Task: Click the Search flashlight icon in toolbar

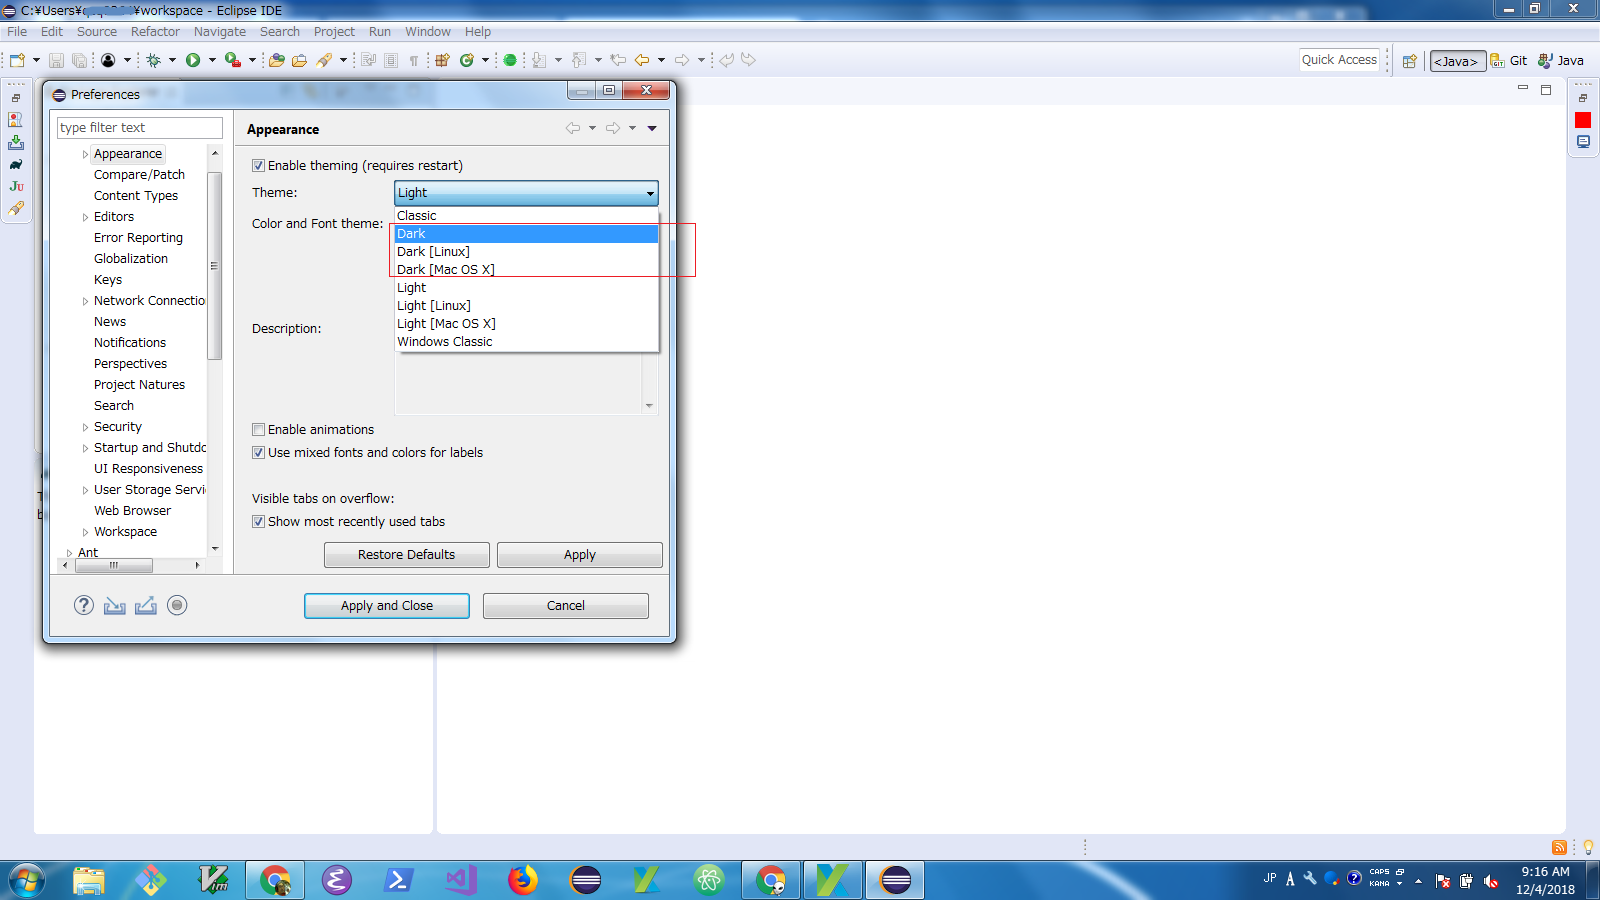Action: [x=324, y=60]
